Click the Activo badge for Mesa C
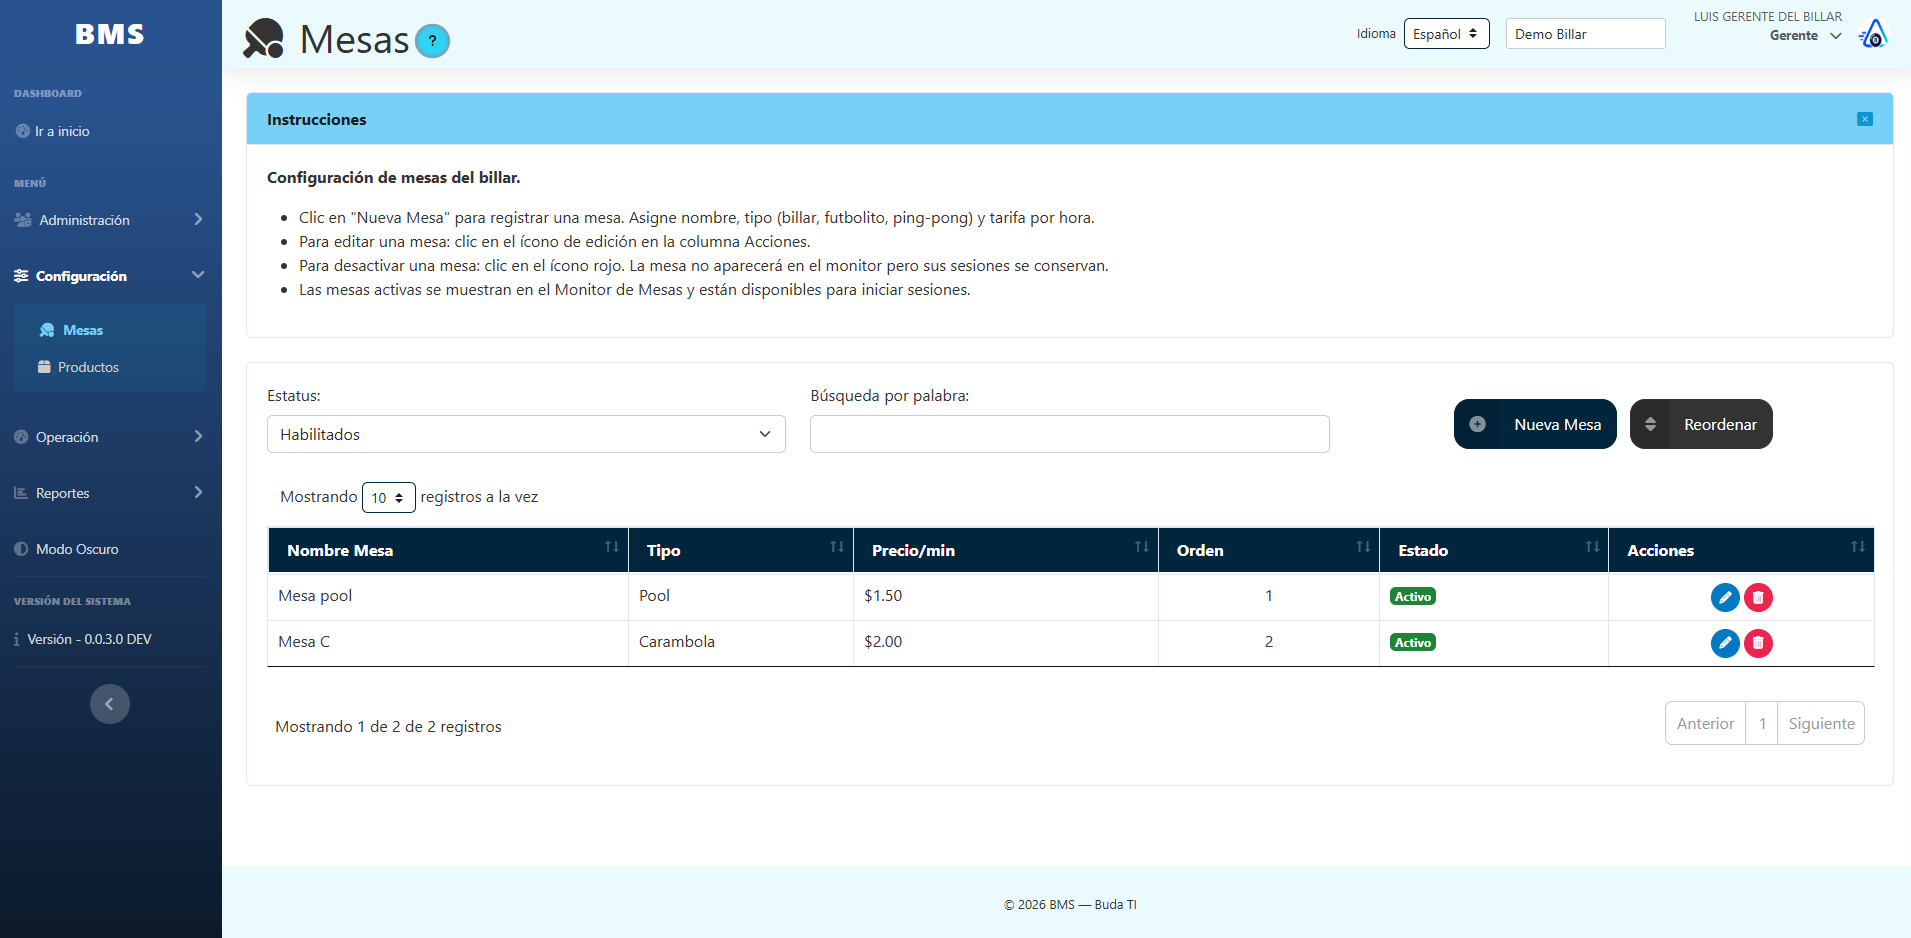This screenshot has width=1911, height=938. coord(1413,643)
